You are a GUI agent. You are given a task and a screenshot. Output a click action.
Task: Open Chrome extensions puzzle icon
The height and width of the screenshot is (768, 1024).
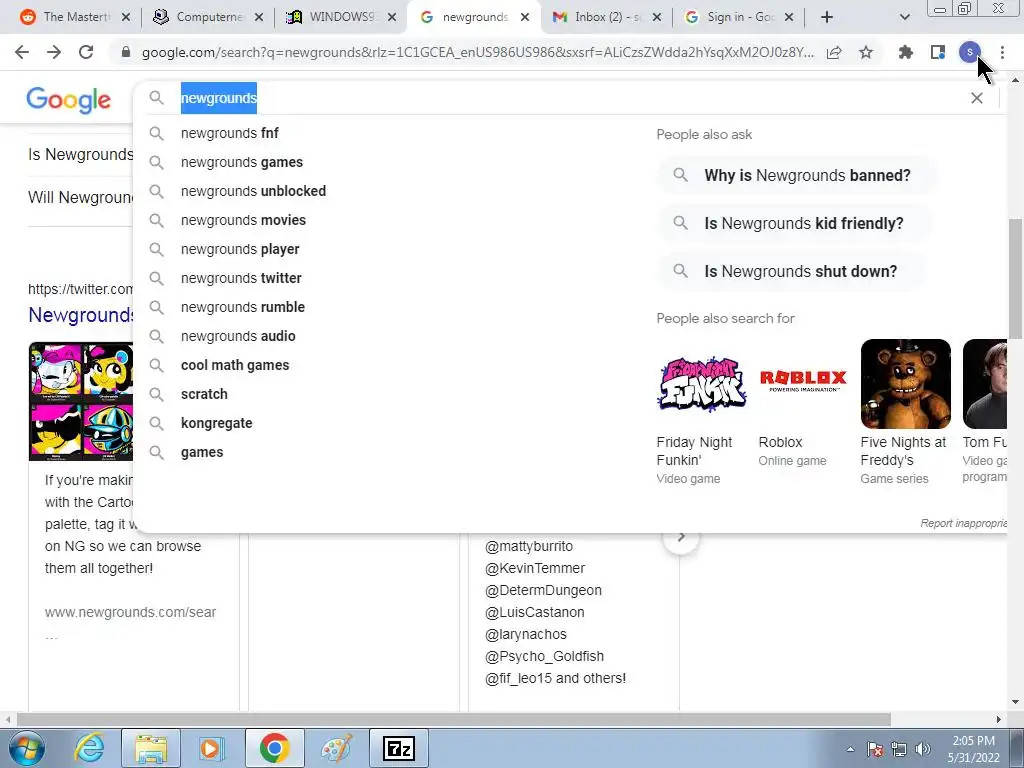click(x=906, y=52)
